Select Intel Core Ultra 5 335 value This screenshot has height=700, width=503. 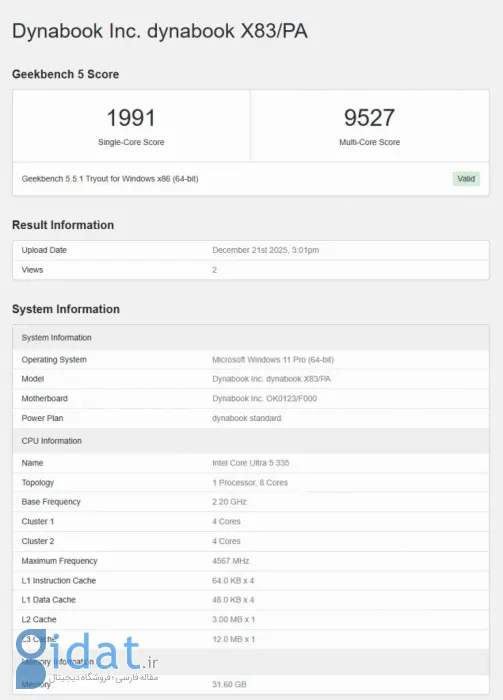tap(251, 462)
